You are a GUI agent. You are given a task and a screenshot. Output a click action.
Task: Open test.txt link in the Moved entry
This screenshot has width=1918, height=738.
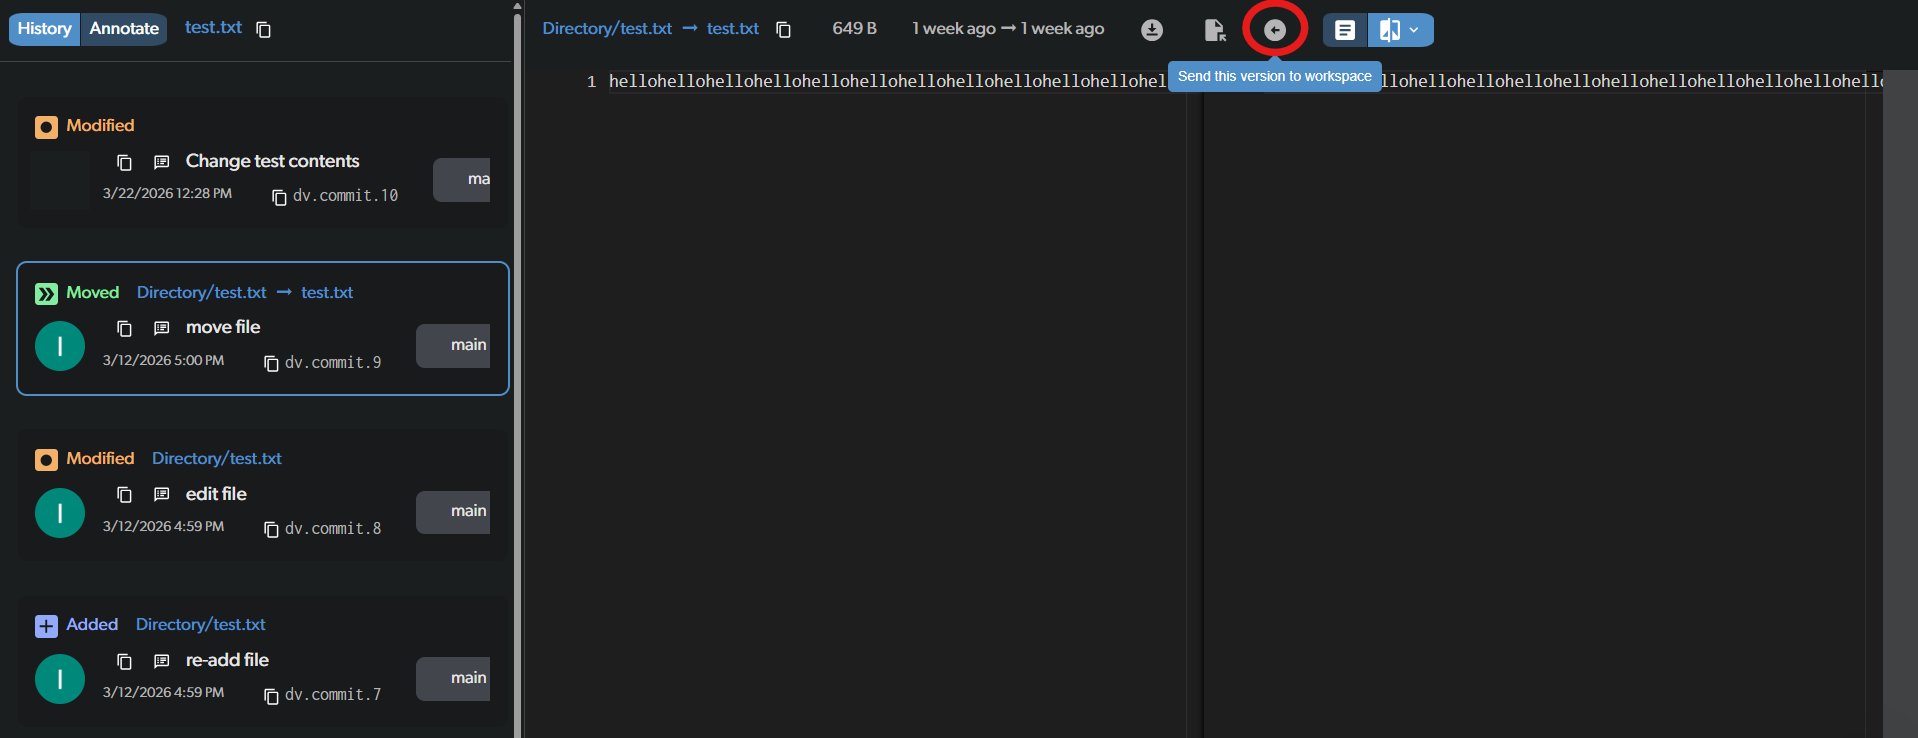(x=327, y=293)
